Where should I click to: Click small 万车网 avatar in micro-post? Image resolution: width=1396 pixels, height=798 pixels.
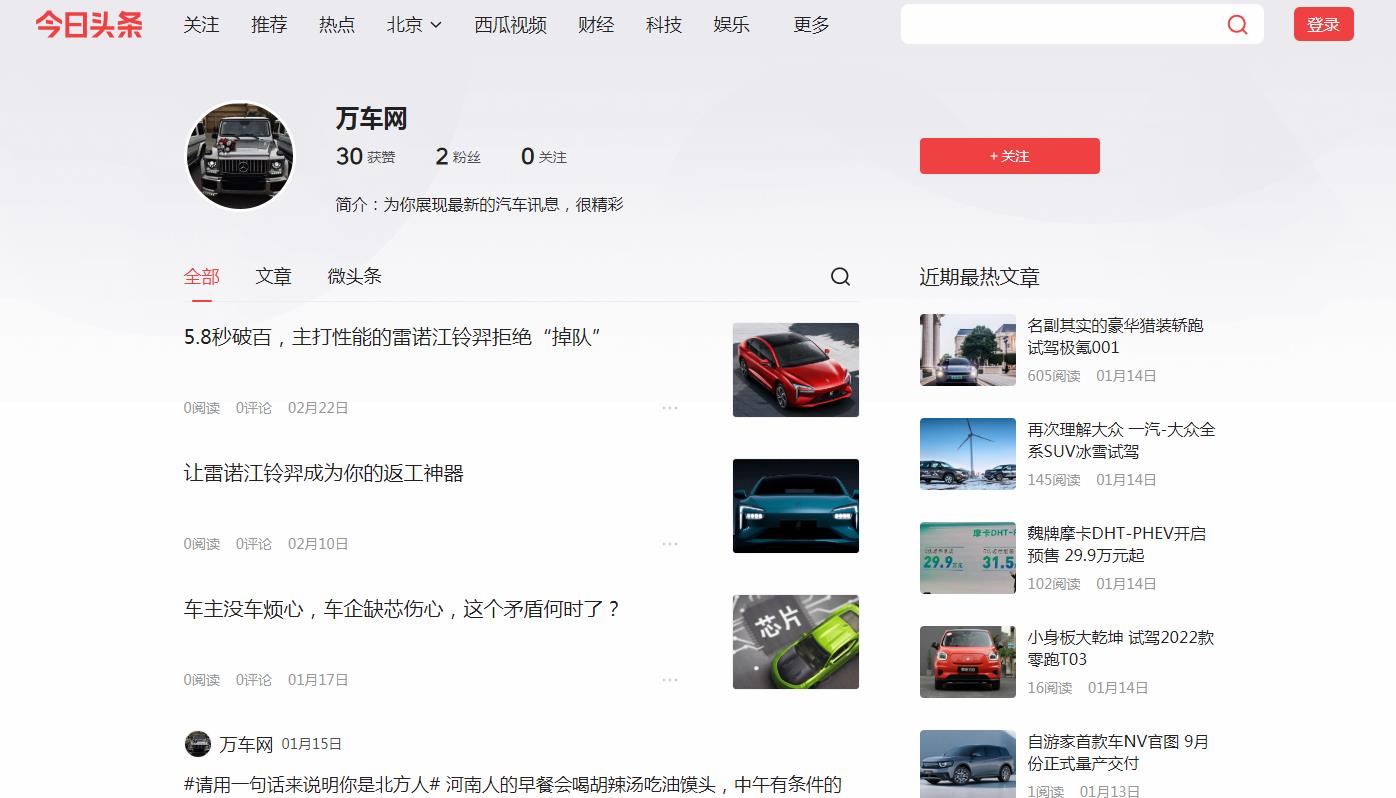[198, 744]
